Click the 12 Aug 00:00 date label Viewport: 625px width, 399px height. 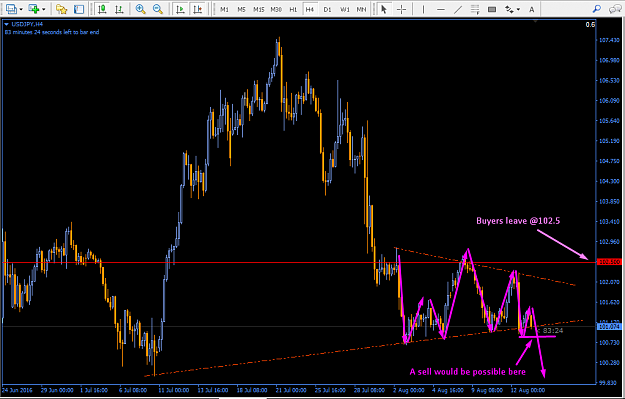pyautogui.click(x=528, y=390)
